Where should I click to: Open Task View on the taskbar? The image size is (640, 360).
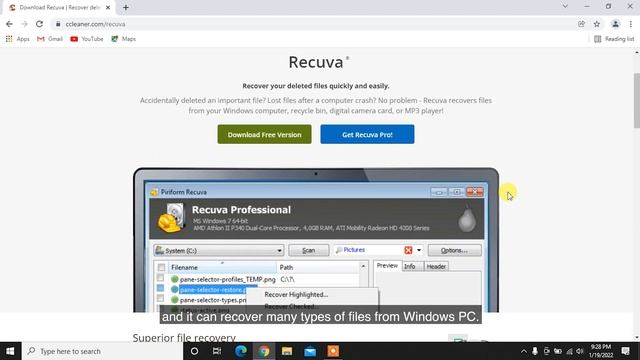(x=217, y=351)
